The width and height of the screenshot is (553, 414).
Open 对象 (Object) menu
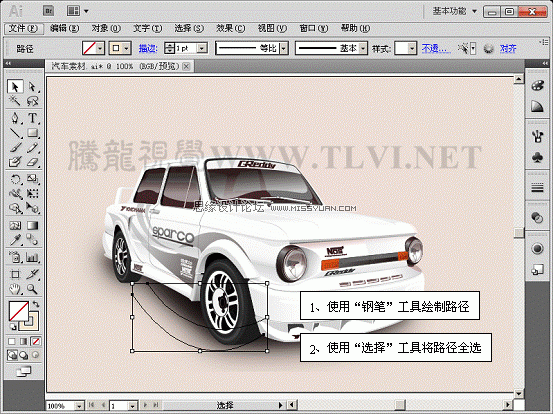(106, 28)
